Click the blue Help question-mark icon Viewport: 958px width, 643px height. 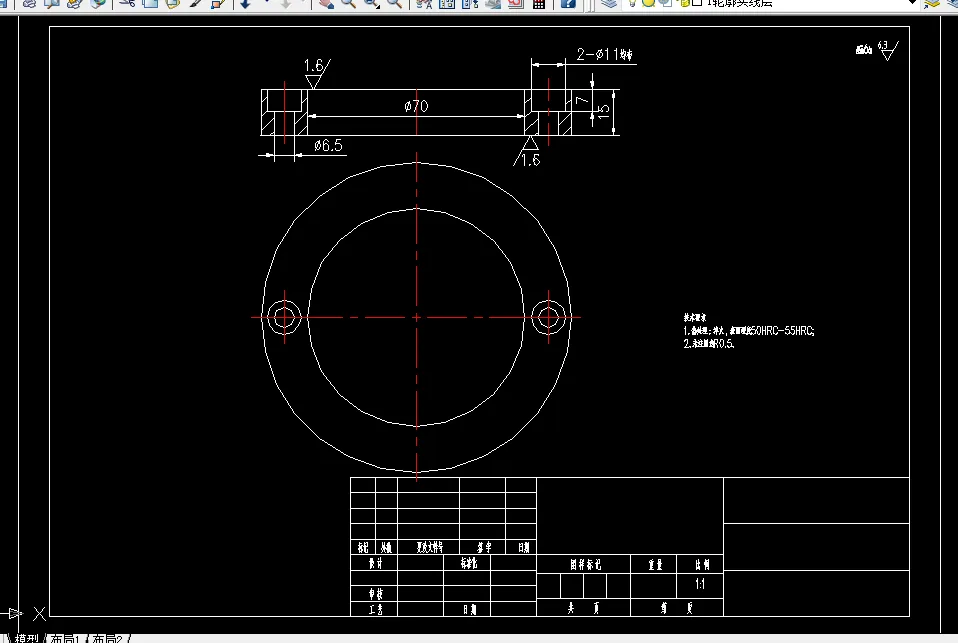(x=568, y=3)
